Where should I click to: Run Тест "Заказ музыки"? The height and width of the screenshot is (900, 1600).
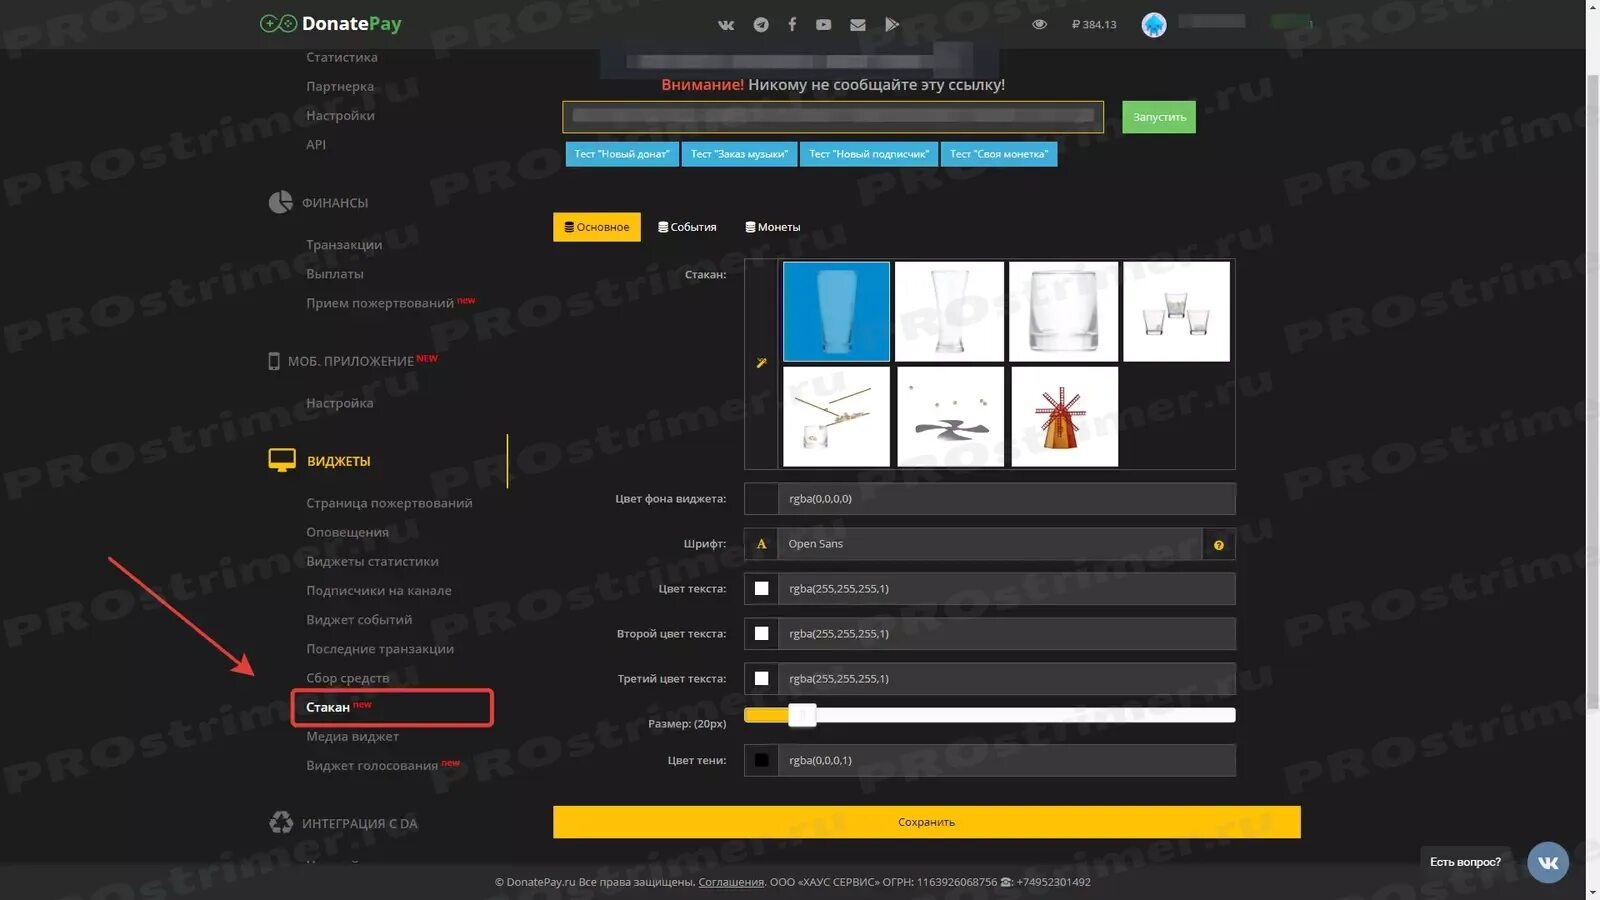tap(739, 154)
